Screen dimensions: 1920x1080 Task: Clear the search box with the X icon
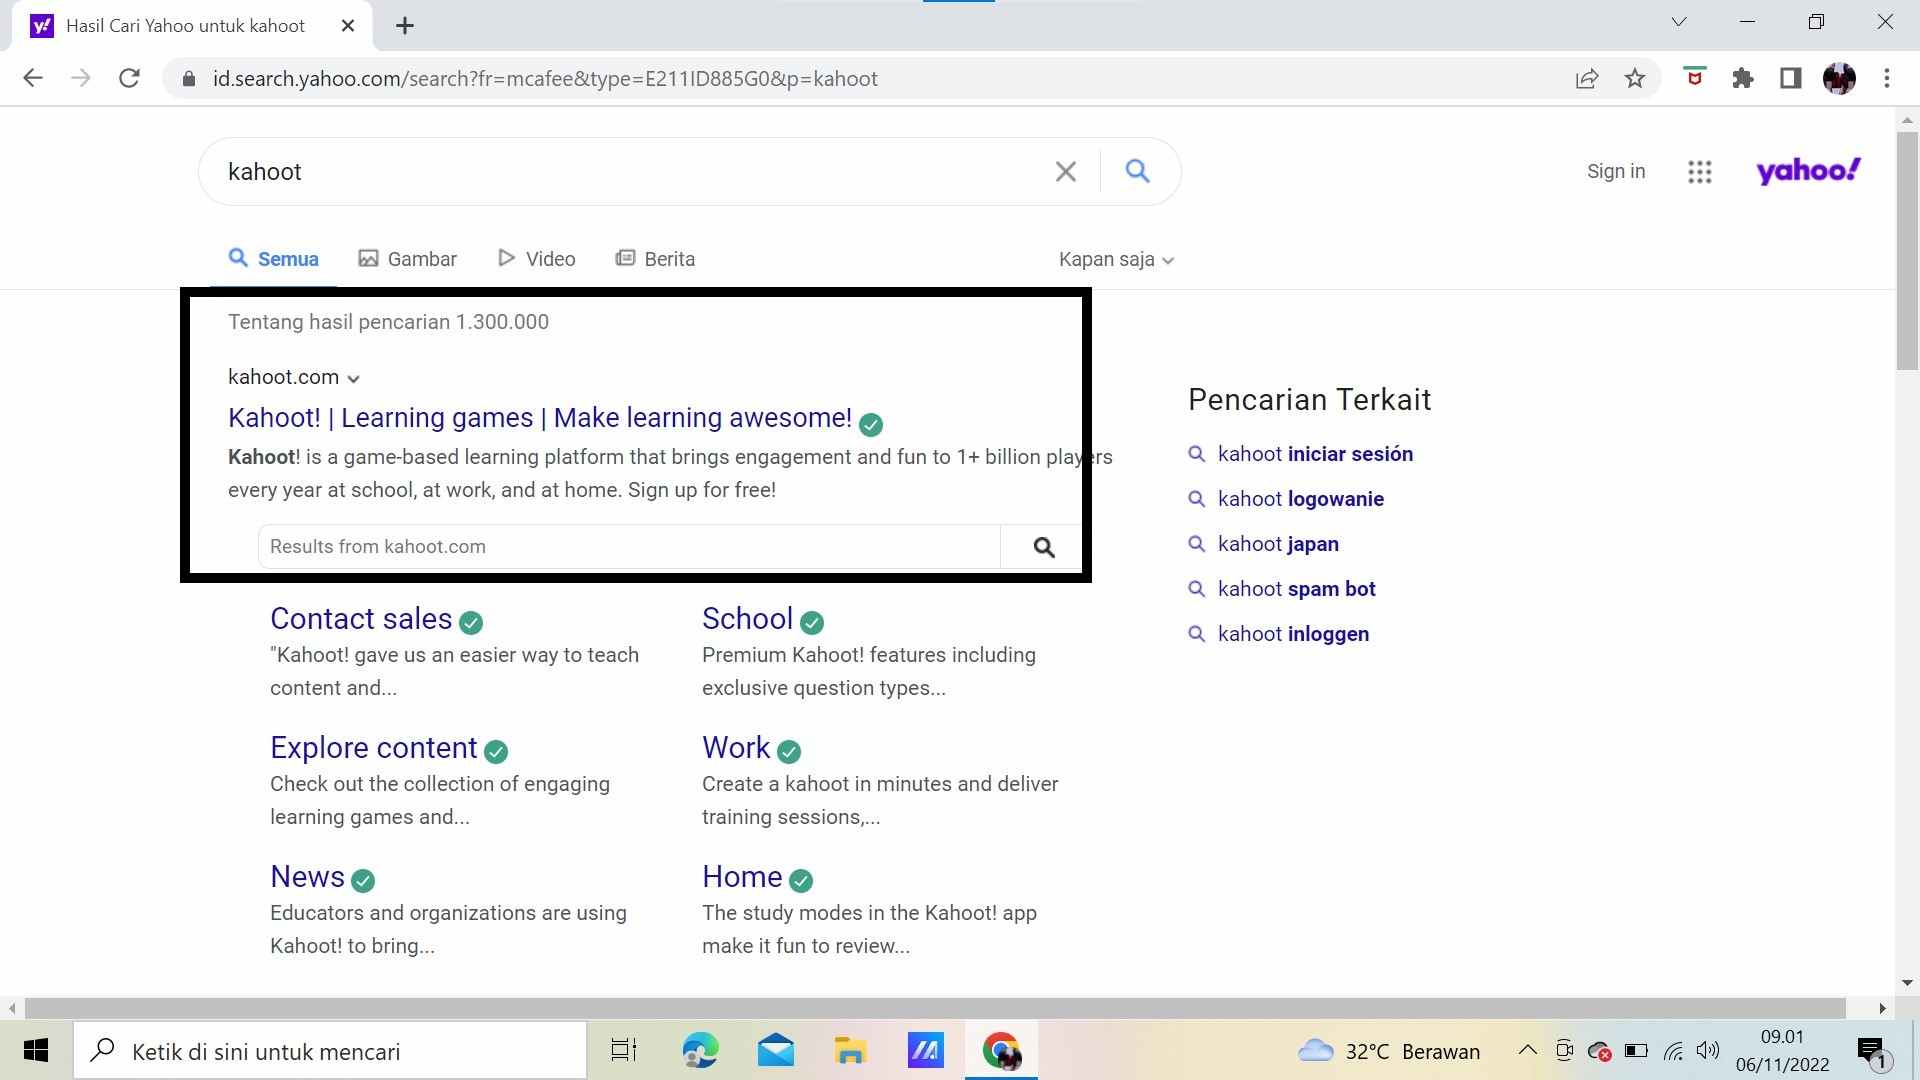(x=1066, y=172)
